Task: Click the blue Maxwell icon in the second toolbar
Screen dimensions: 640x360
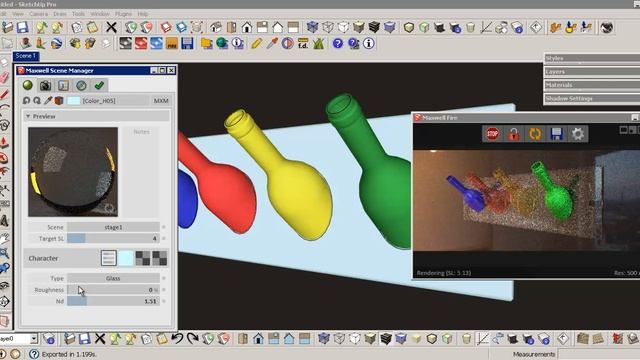Action: point(156,43)
